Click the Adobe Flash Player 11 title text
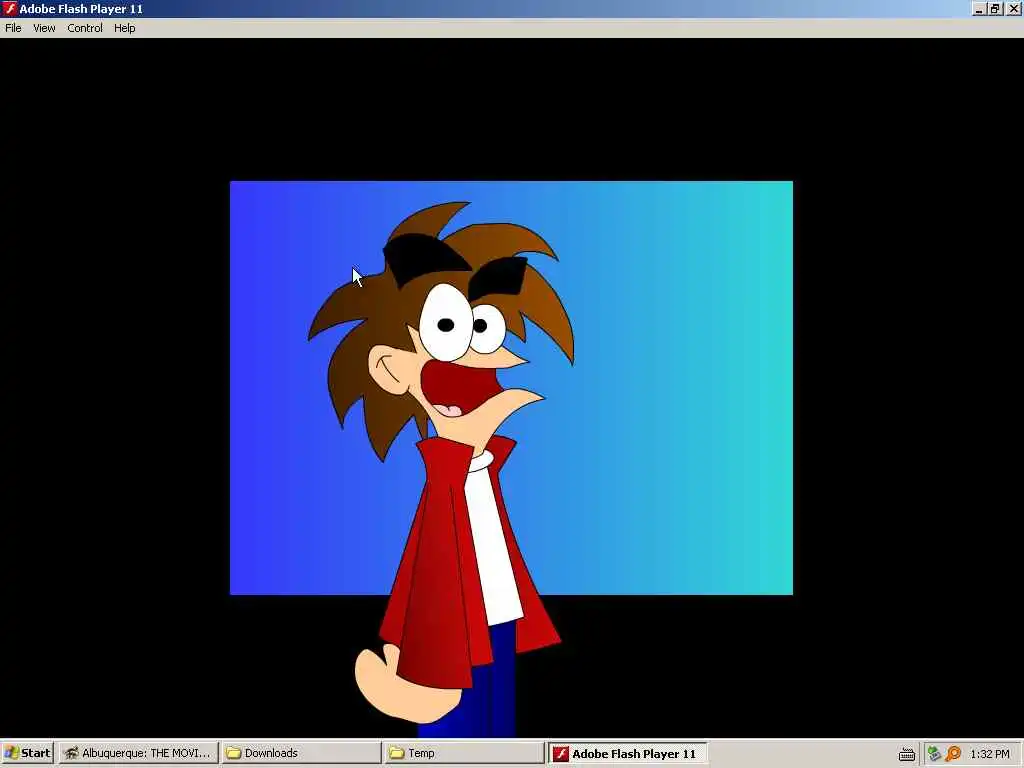1024x768 pixels. click(x=81, y=9)
